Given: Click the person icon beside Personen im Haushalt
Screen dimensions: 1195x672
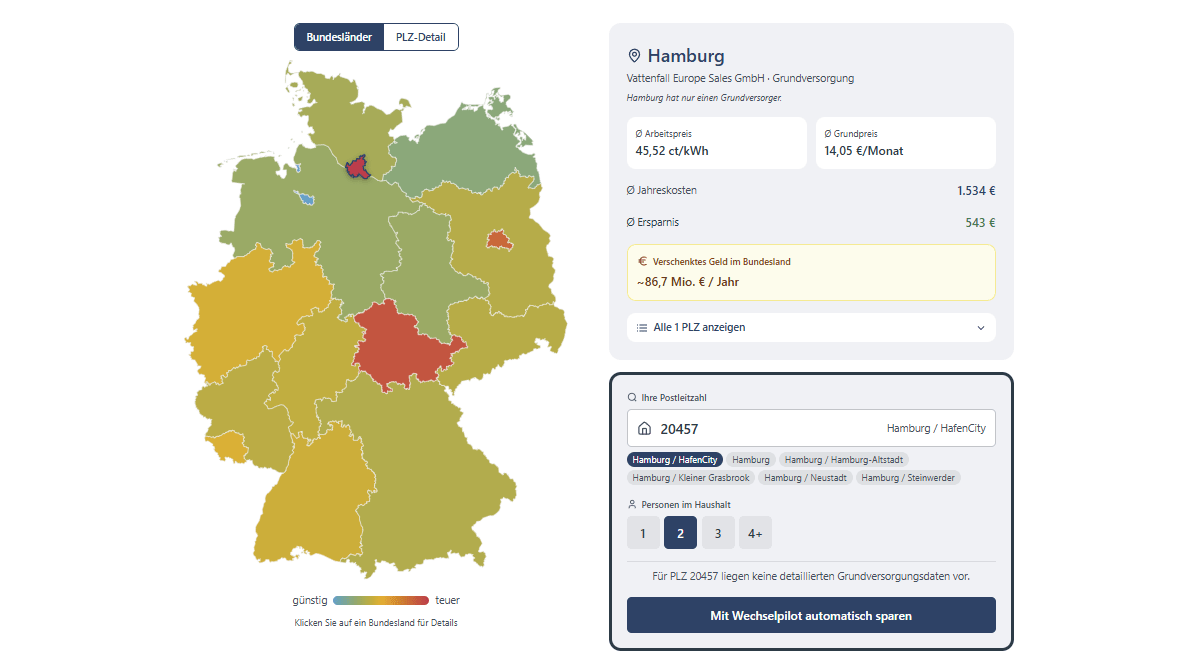Looking at the screenshot, I should [631, 504].
